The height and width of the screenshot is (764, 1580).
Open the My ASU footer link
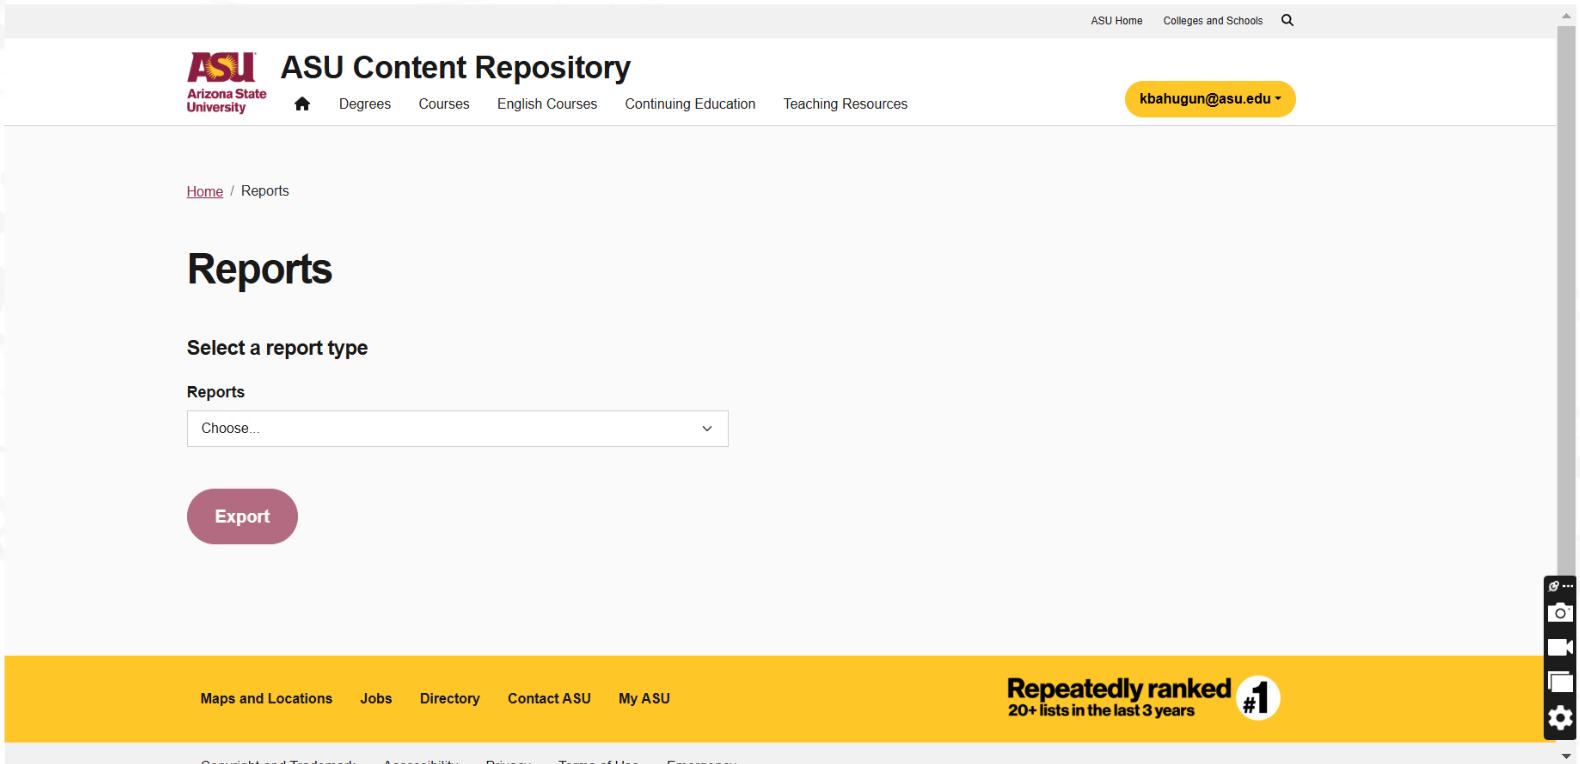click(x=644, y=698)
